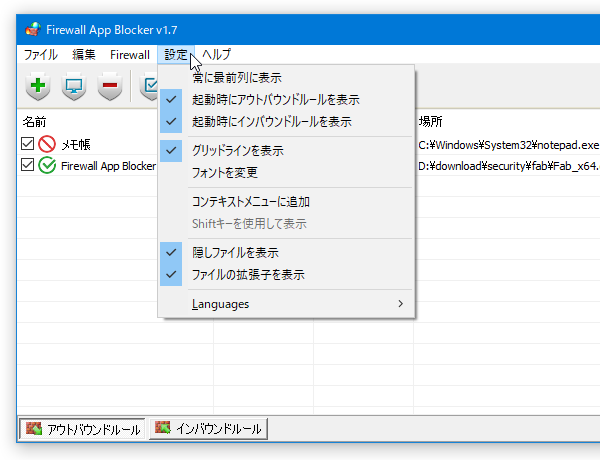The height and width of the screenshot is (460, 600).
Task: Click the Firewall App Blocker title icon
Action: click(33, 29)
